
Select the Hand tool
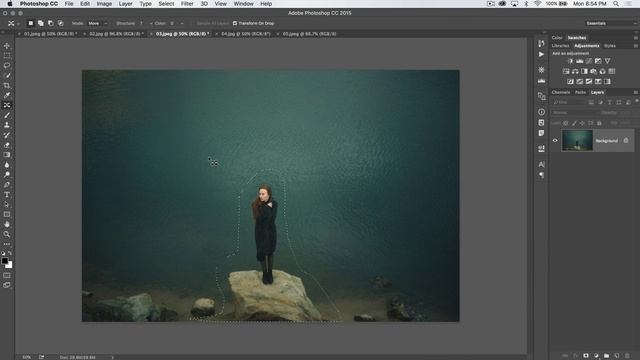pyautogui.click(x=7, y=224)
